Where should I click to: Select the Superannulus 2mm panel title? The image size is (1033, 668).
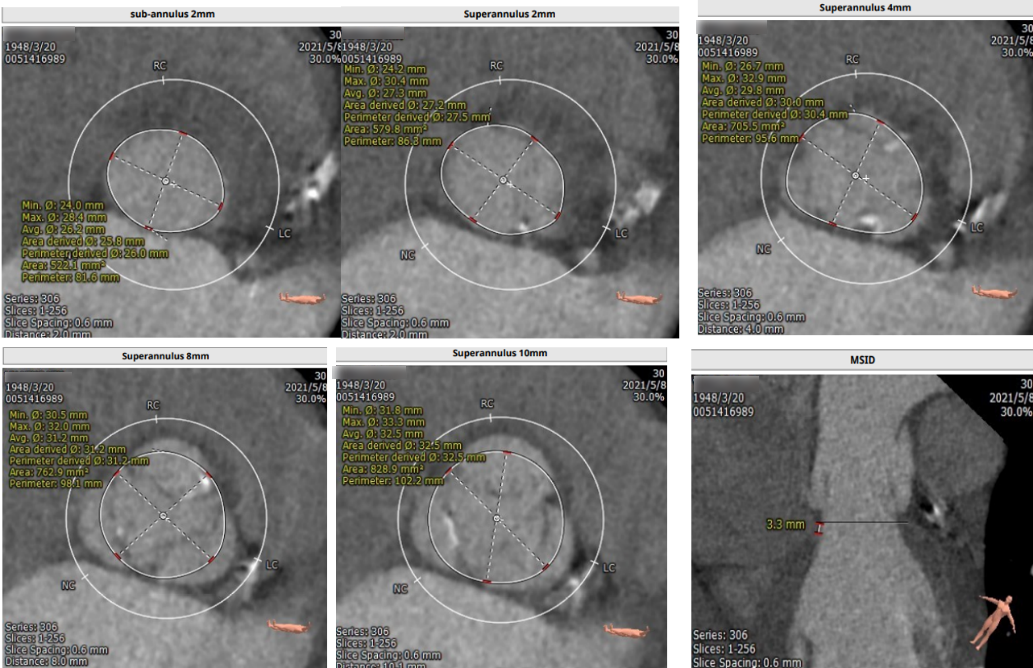[509, 14]
